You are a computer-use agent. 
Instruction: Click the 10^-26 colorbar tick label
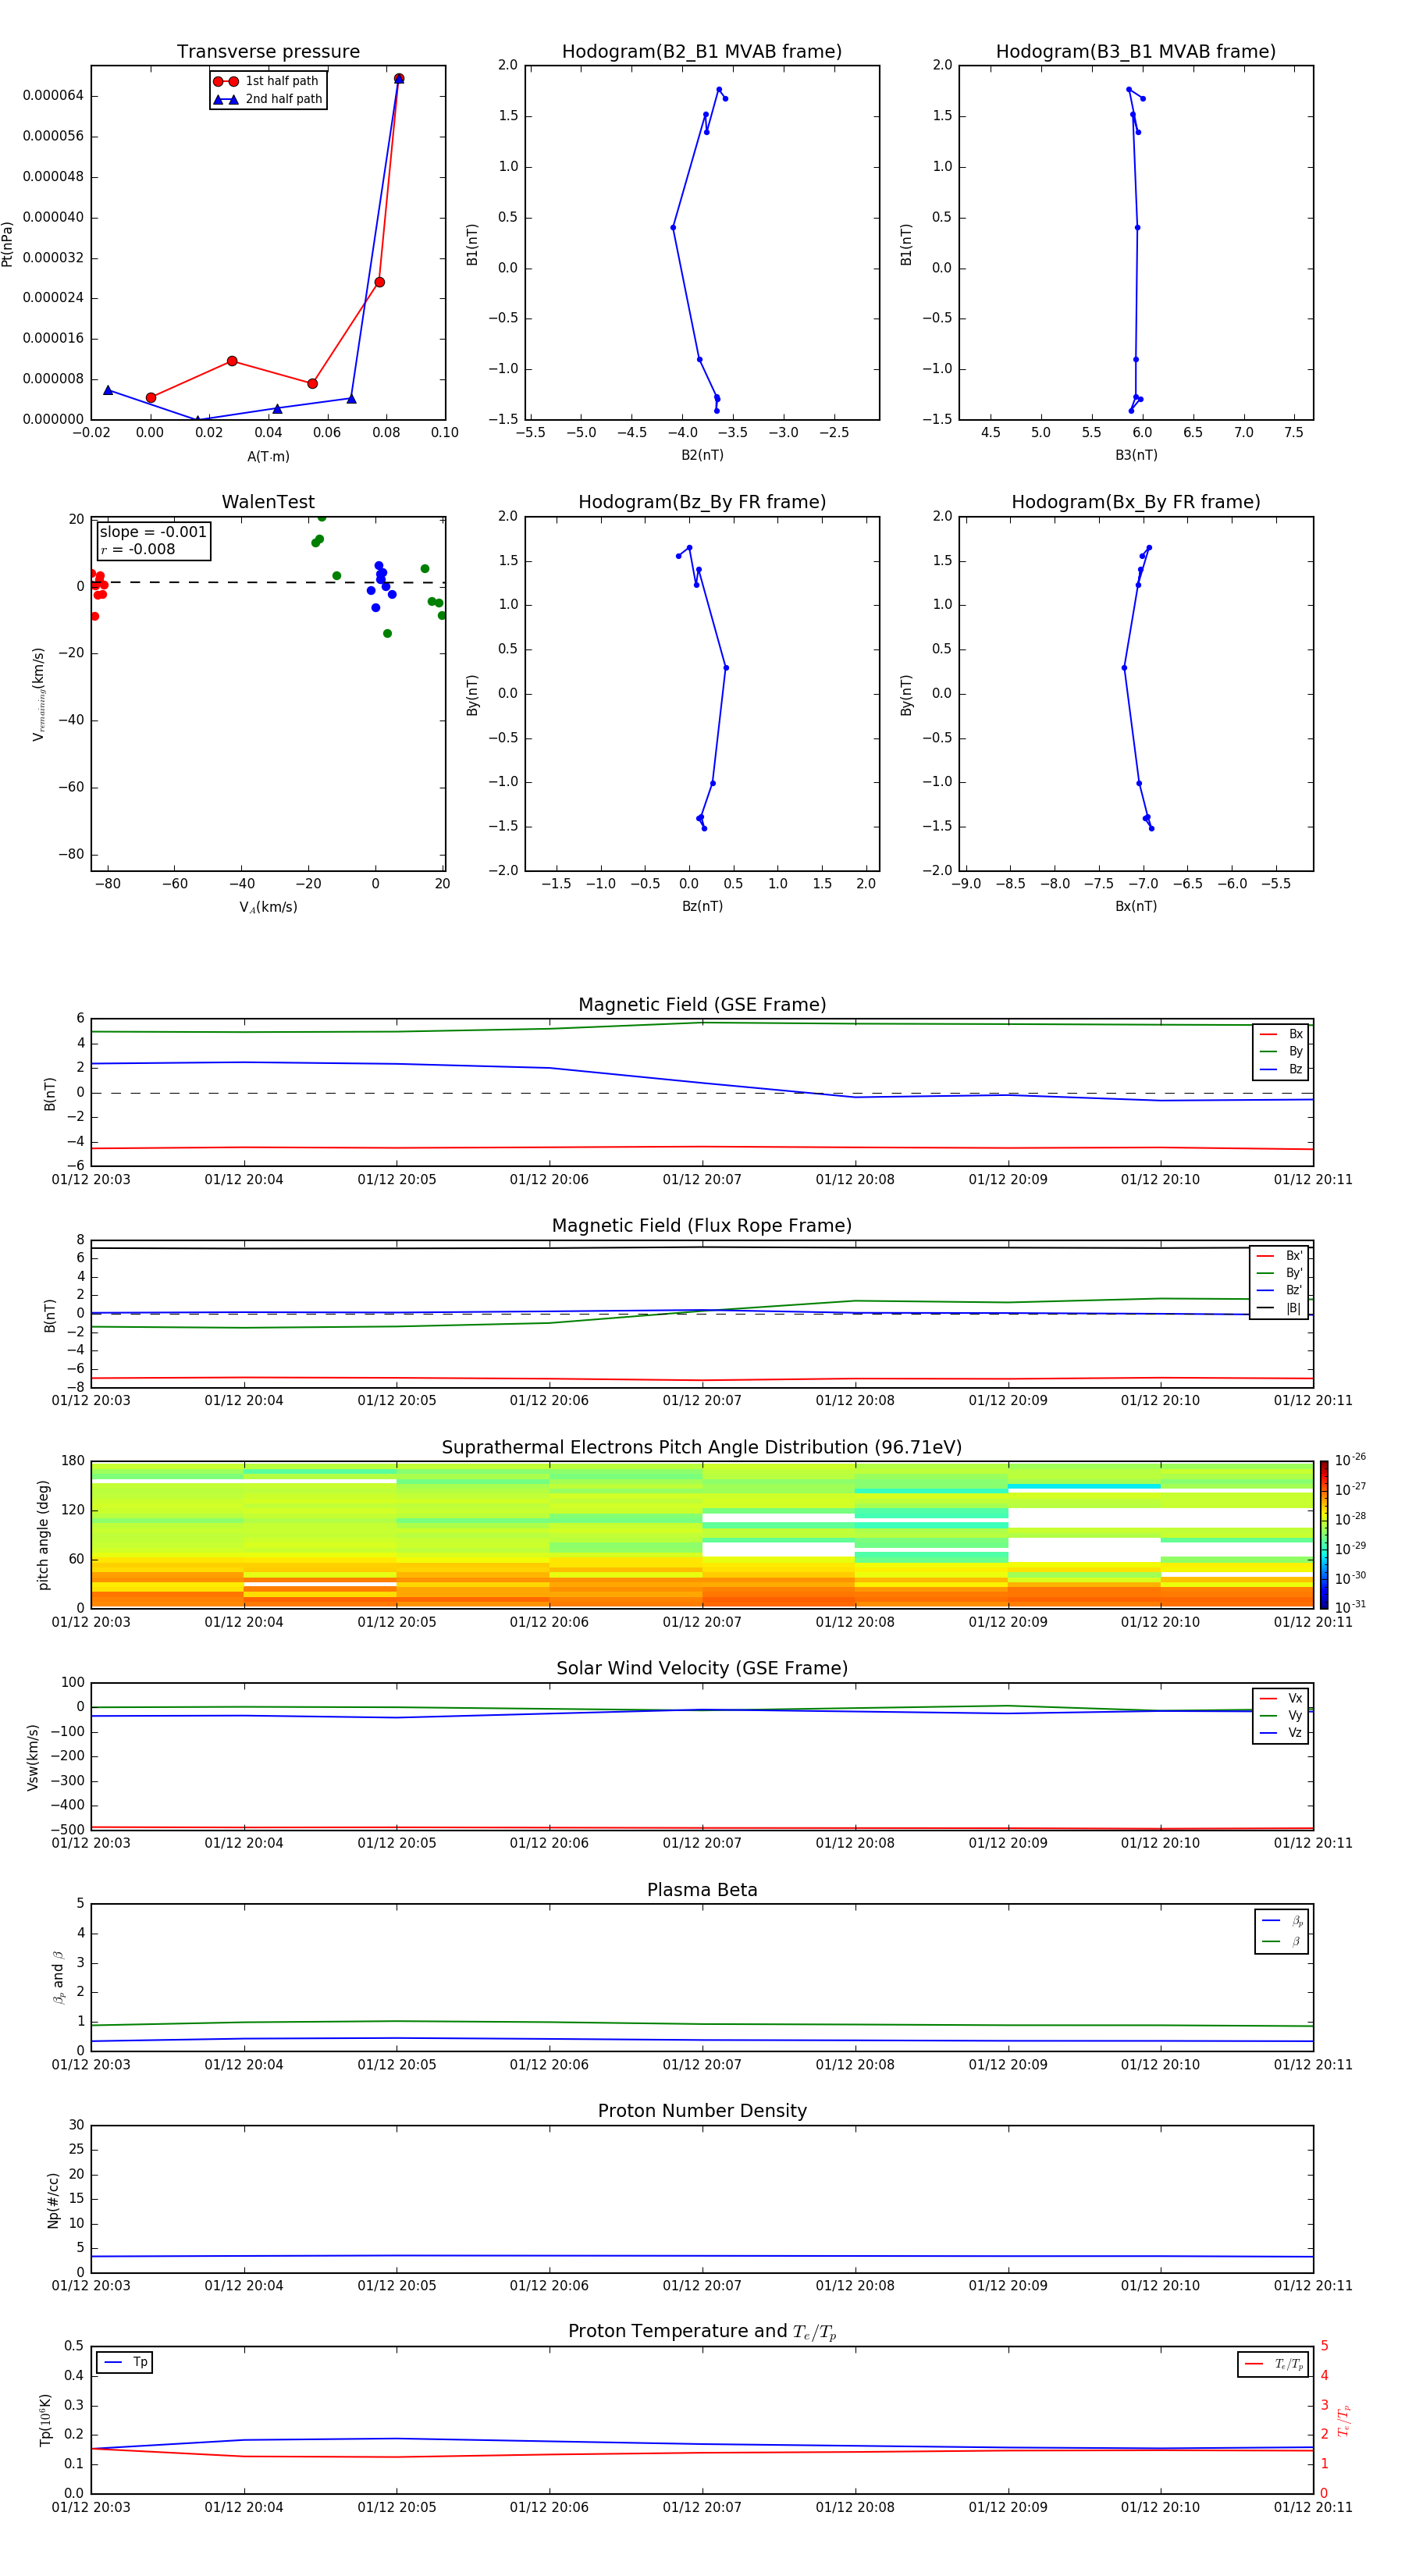(1350, 1460)
